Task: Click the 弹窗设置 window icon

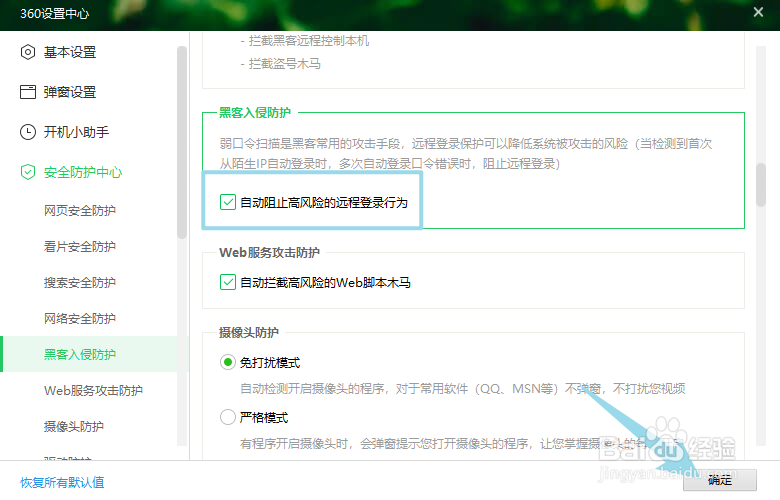Action: tap(28, 92)
